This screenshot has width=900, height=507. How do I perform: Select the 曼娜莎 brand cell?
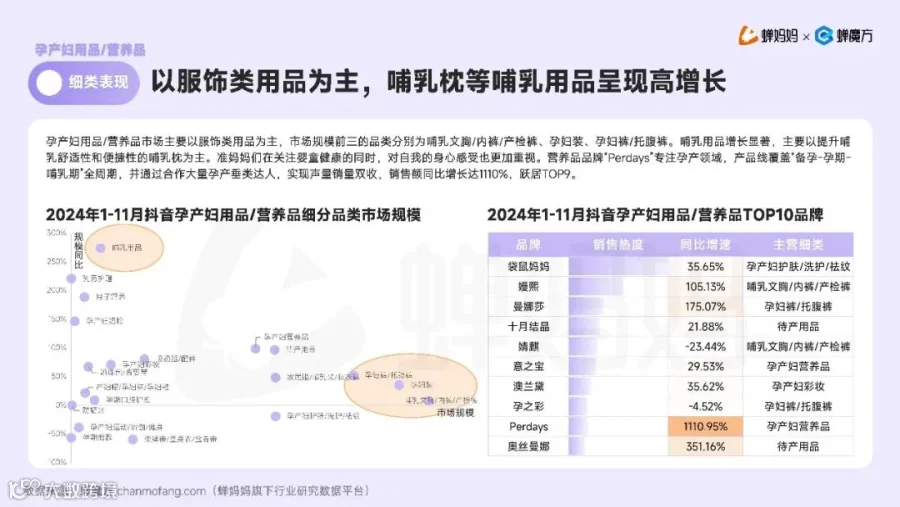pyautogui.click(x=528, y=307)
